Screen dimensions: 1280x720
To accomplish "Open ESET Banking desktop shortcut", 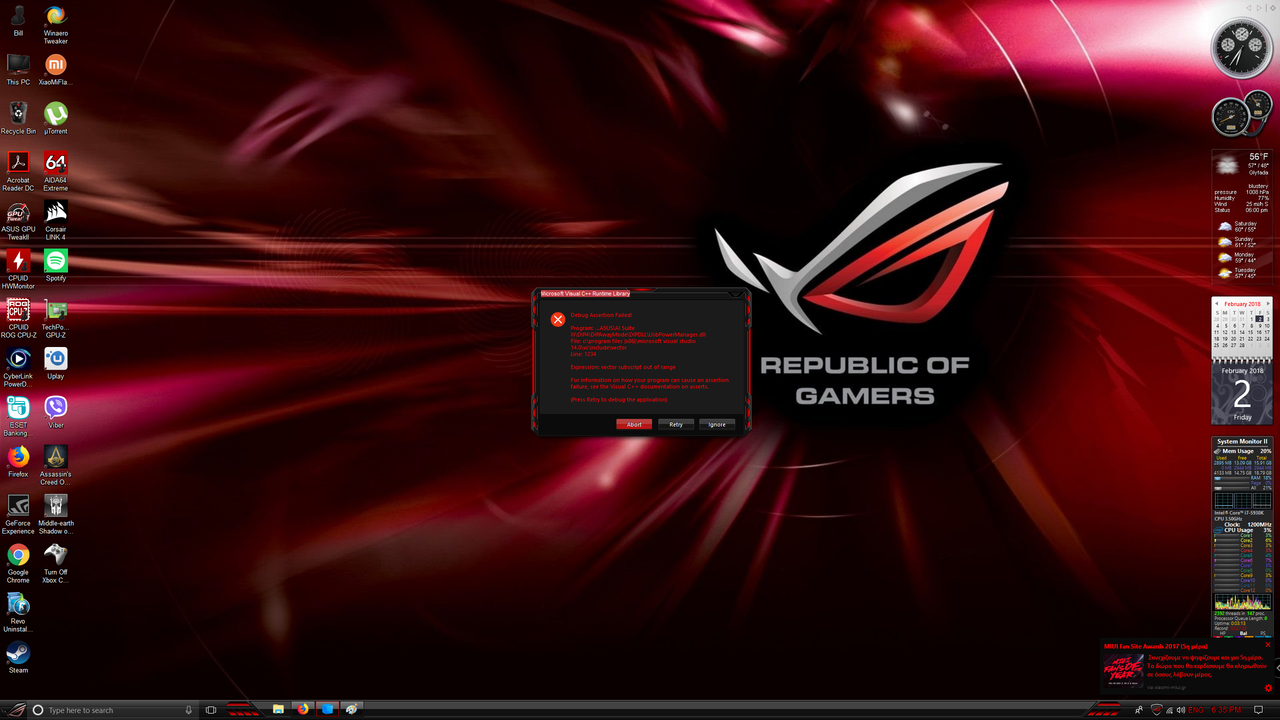I will coord(18,416).
